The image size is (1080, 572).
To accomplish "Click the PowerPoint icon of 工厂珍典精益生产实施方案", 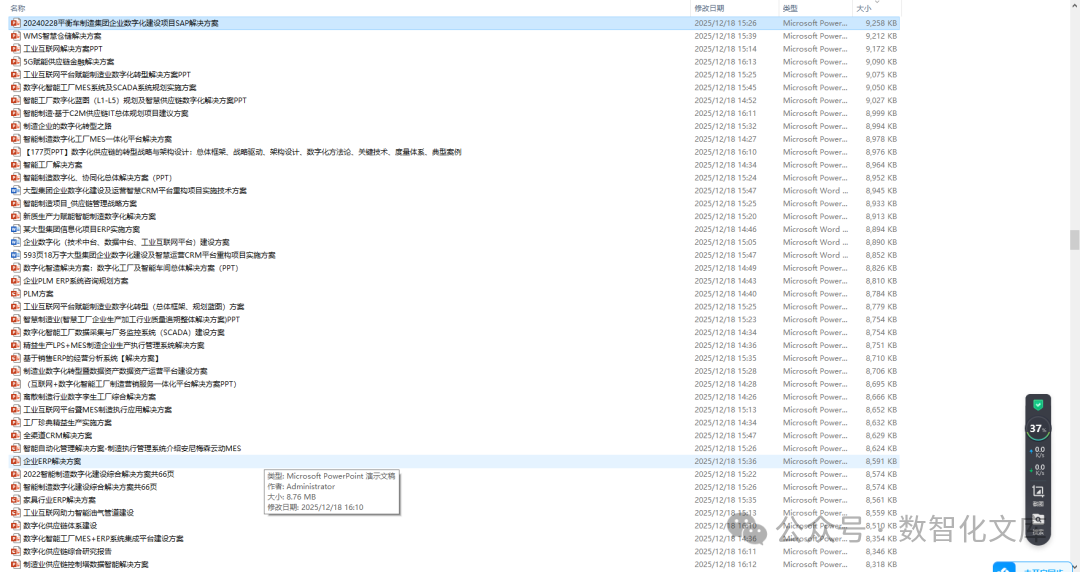I will click(x=16, y=422).
